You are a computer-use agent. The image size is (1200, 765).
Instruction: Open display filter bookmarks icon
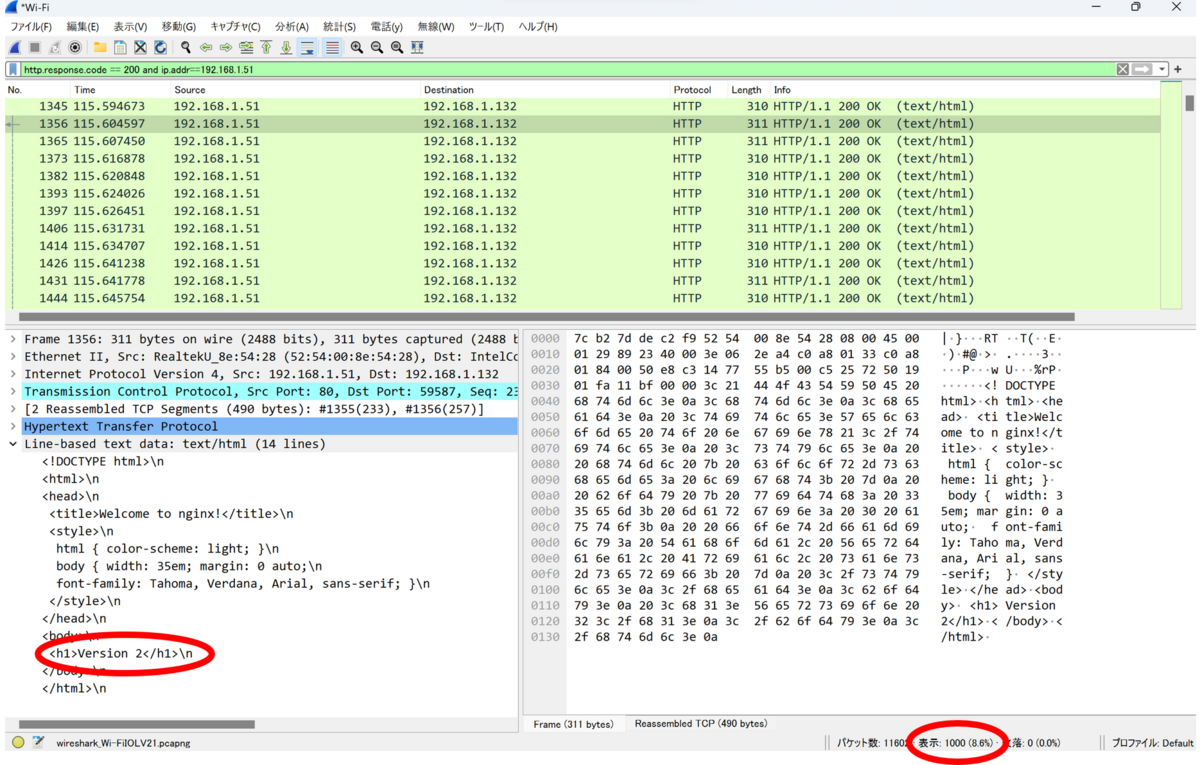click(12, 70)
